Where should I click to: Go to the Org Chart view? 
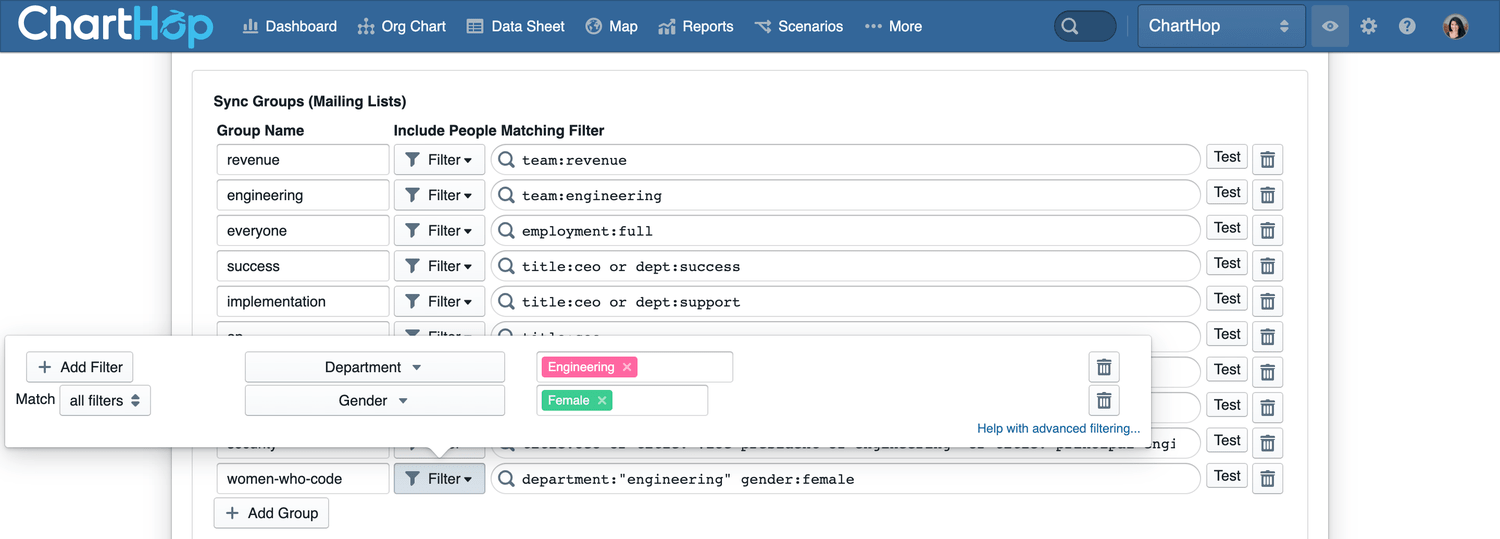pyautogui.click(x=401, y=26)
